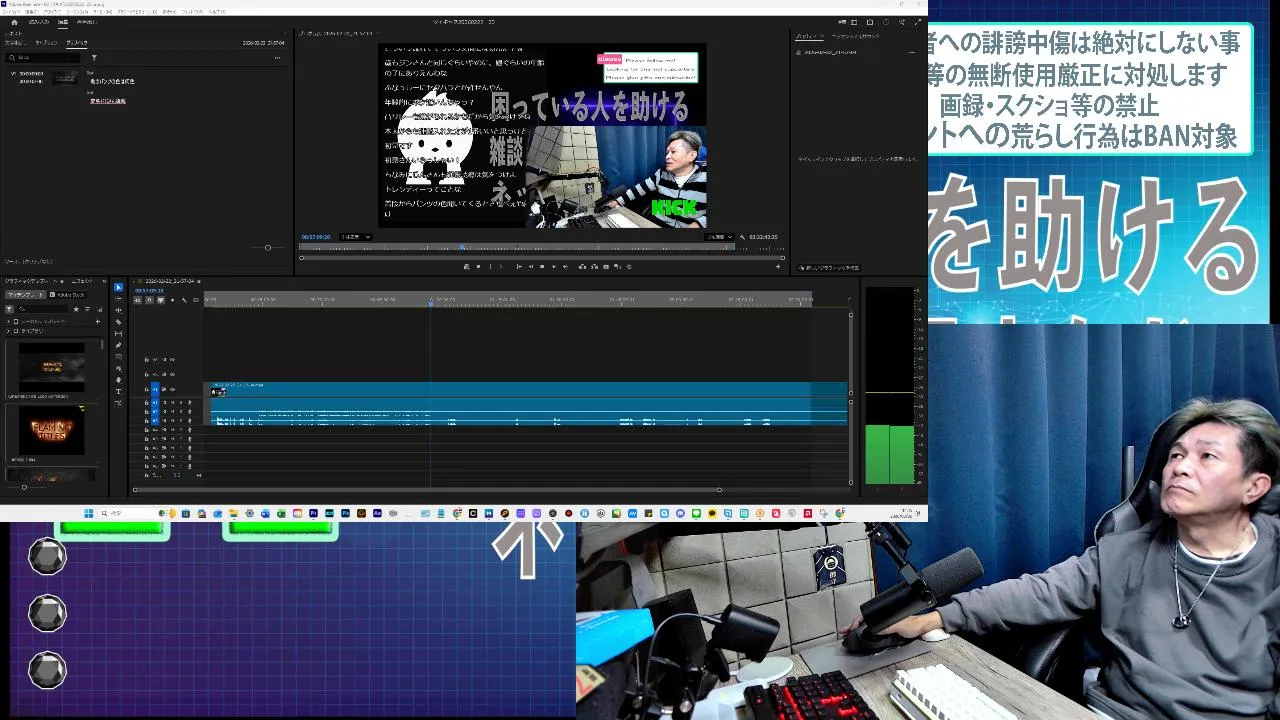The width and height of the screenshot is (1280, 720).
Task: Select the Track Select Forward tool
Action: pyautogui.click(x=118, y=298)
